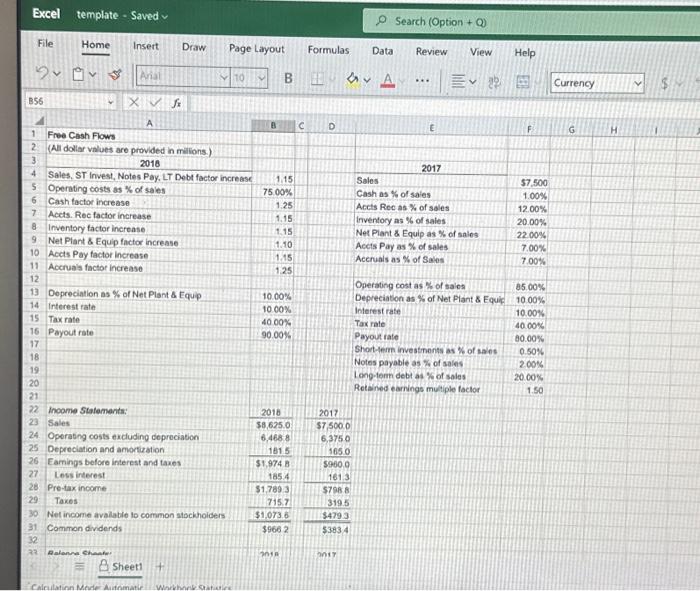This screenshot has width=700, height=591.
Task: Select the Format Painter brush icon
Action: pos(116,75)
